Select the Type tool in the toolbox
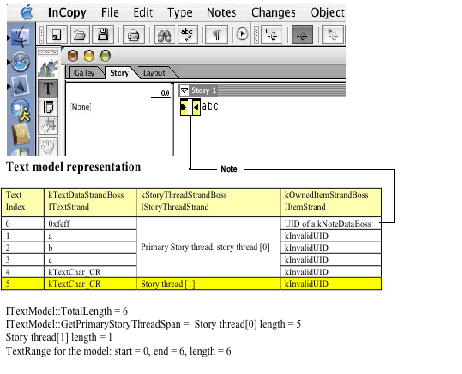 (x=48, y=89)
